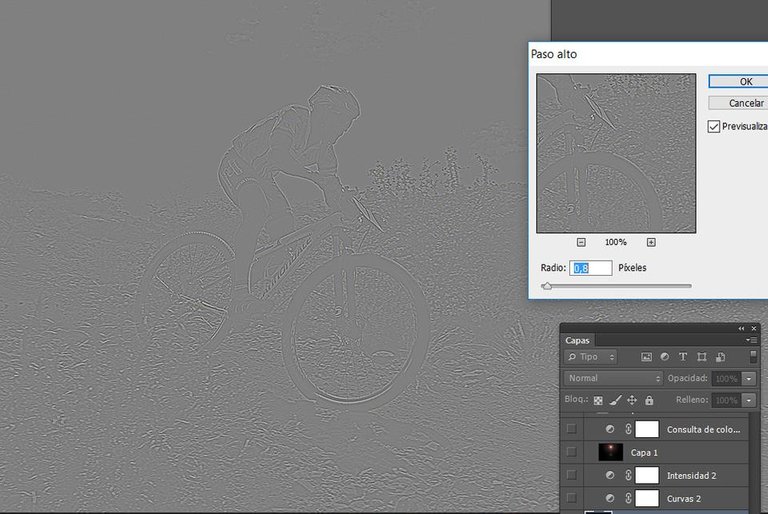This screenshot has height=514, width=768.
Task: Toggle the Previsualizar checkbox
Action: 713,127
